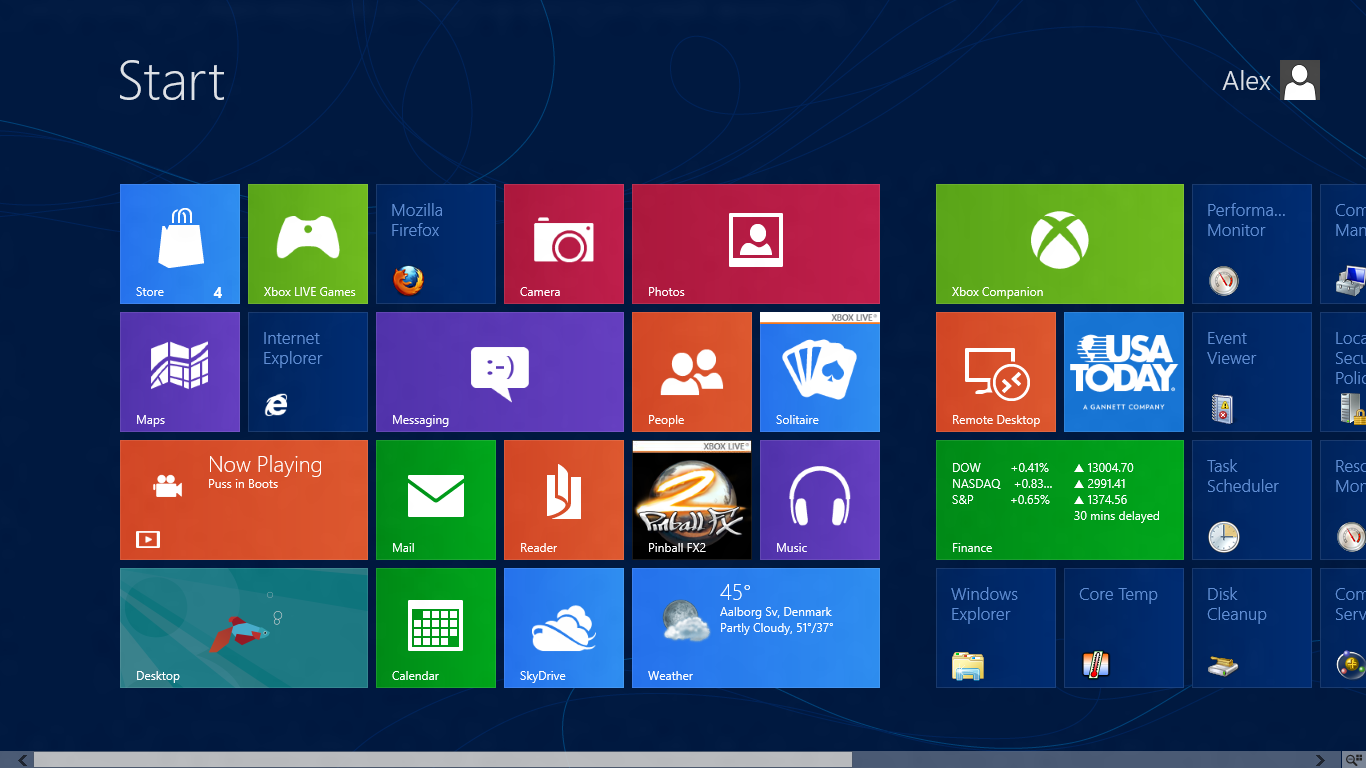Open Task Scheduler tile
This screenshot has height=768, width=1366.
(x=1252, y=500)
